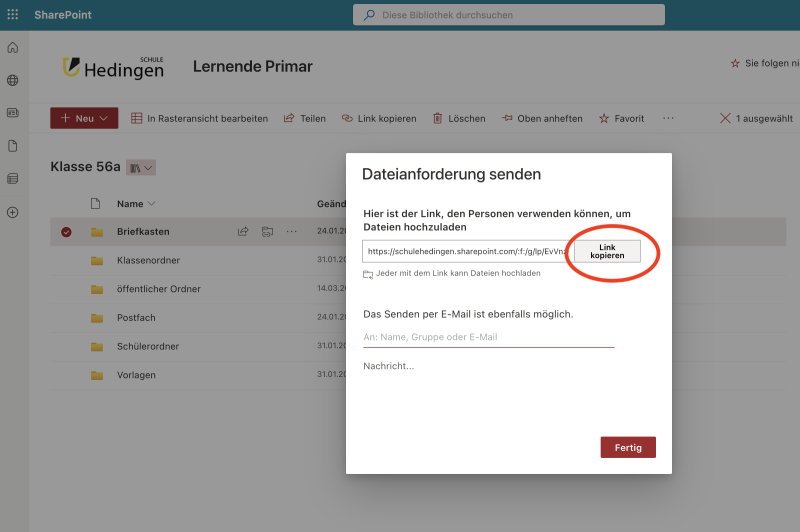The width and height of the screenshot is (800, 532).
Task: Open the library view switcher dropdown
Action: click(141, 168)
